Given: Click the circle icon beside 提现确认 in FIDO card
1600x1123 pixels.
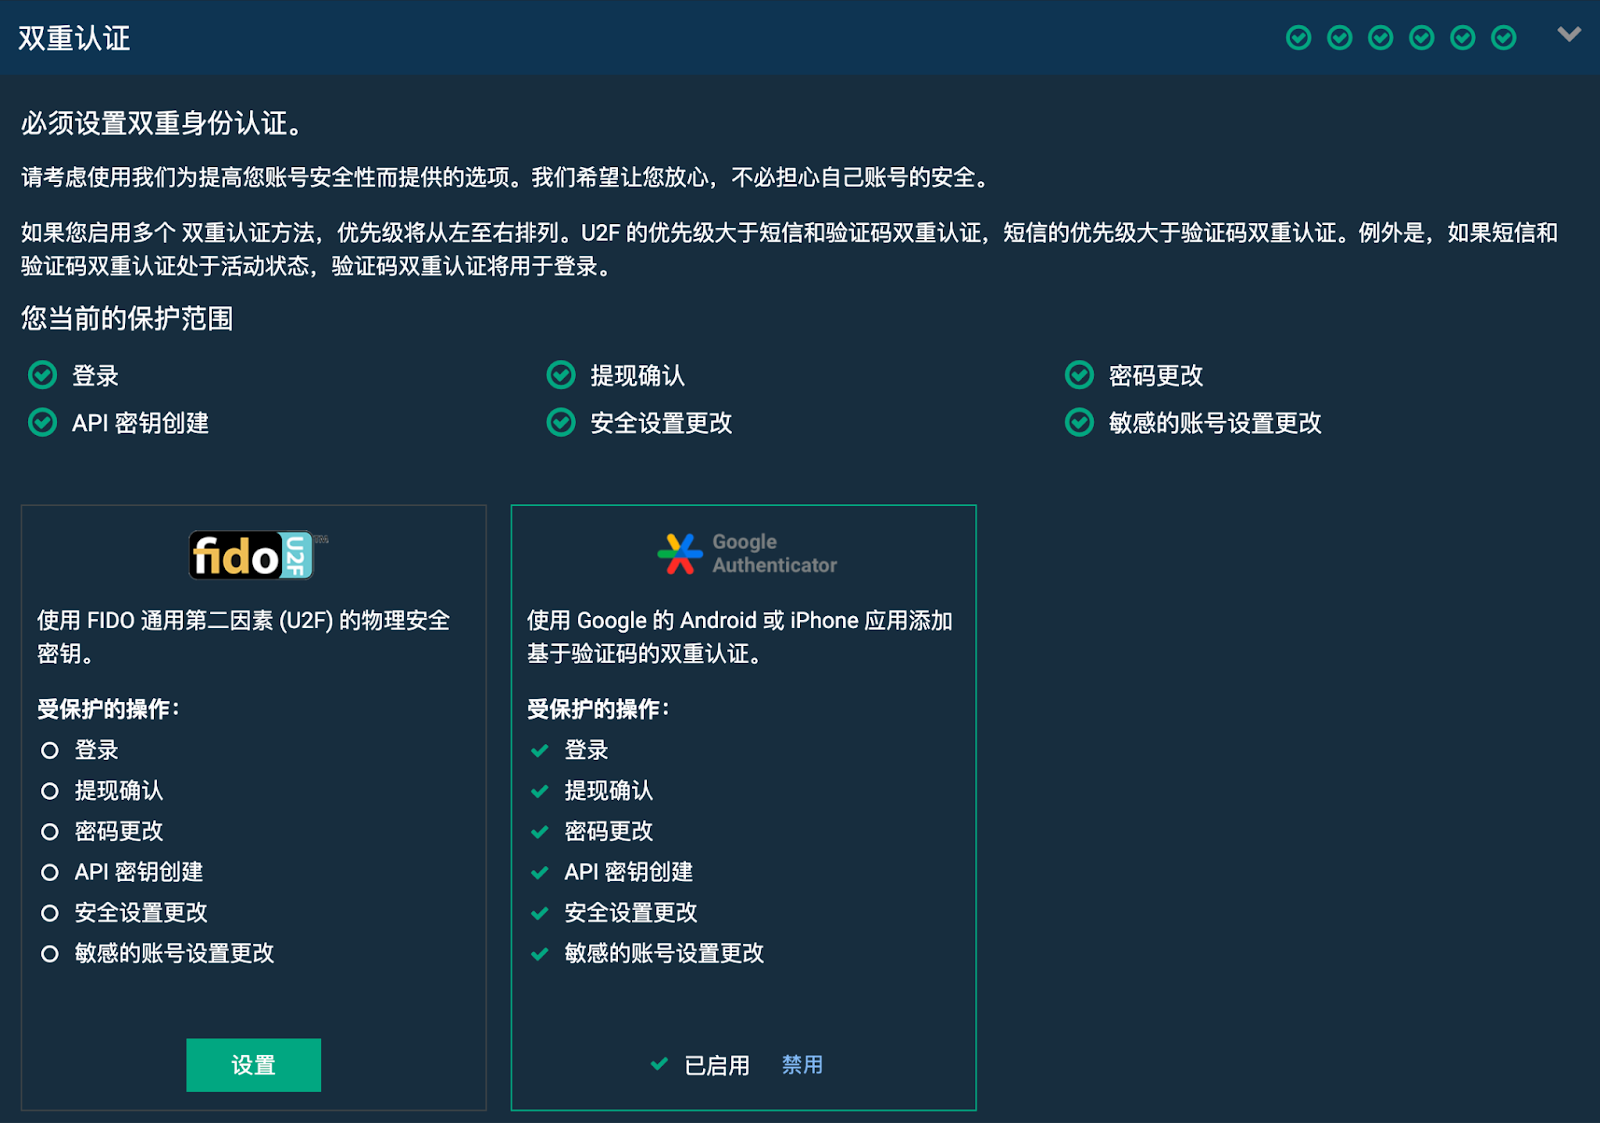Looking at the screenshot, I should click(50, 791).
